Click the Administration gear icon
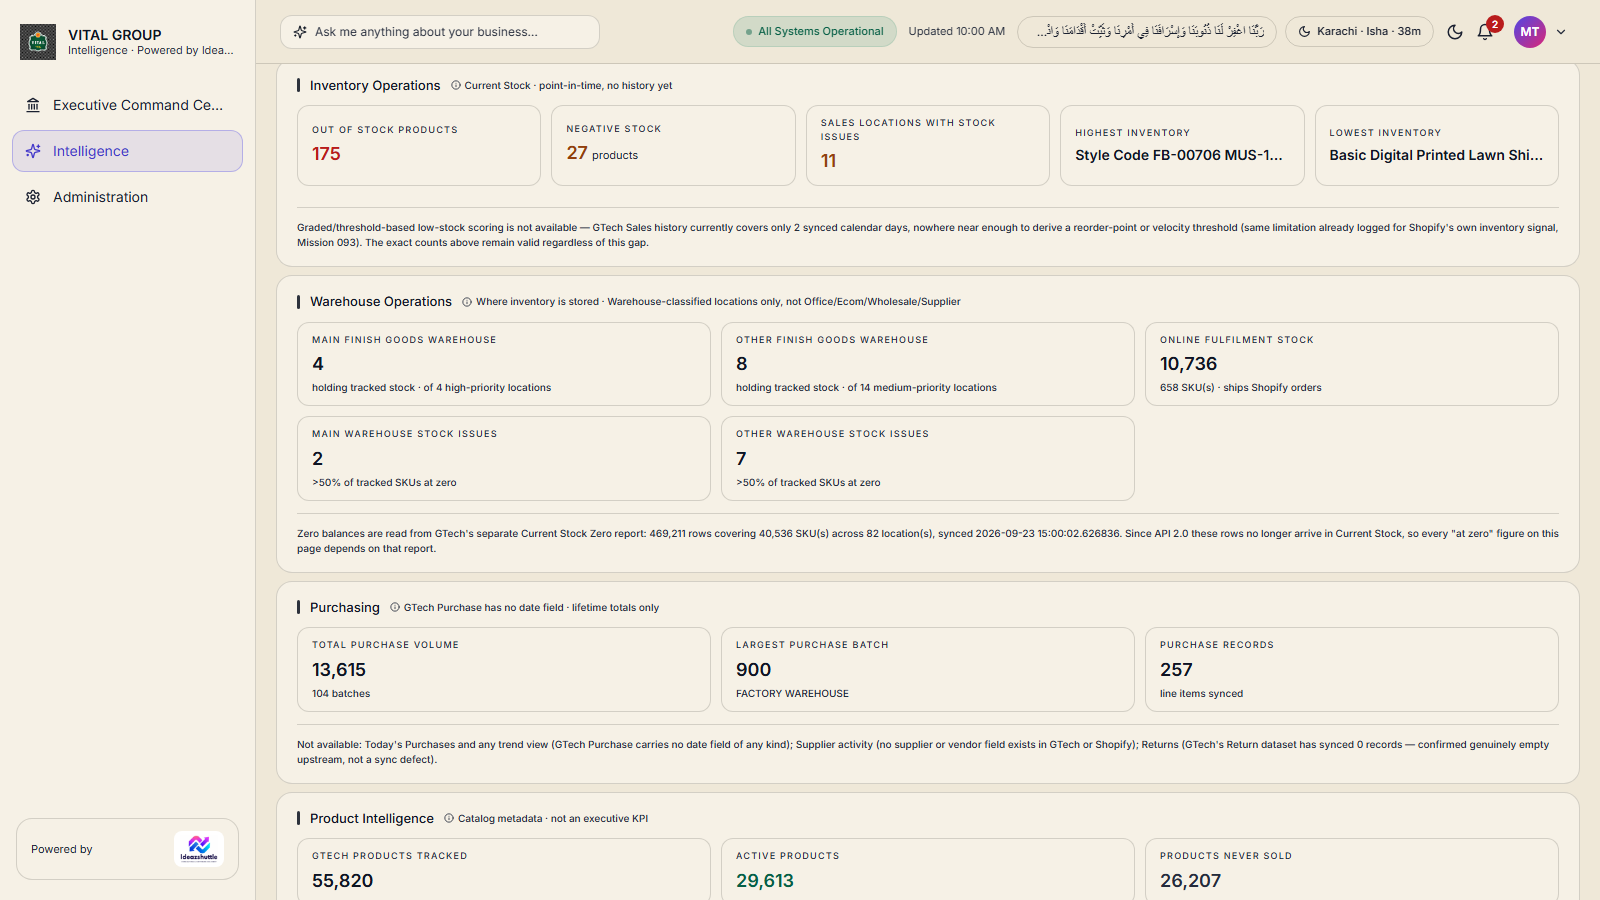This screenshot has height=900, width=1600. 33,197
